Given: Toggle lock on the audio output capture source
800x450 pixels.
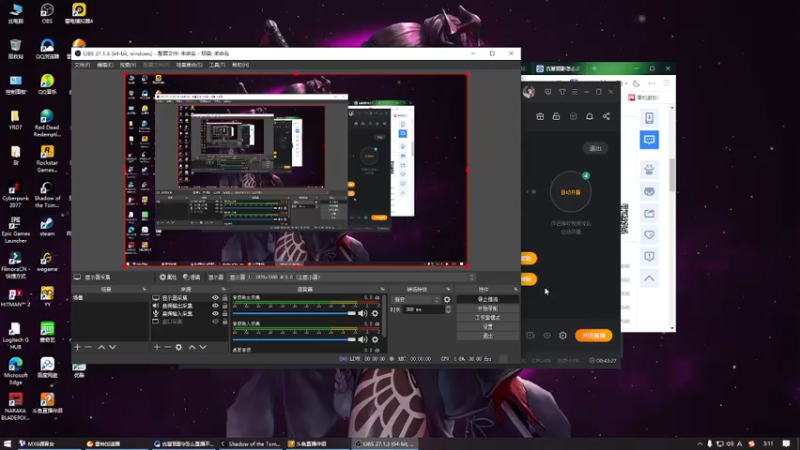Looking at the screenshot, I should [224, 306].
